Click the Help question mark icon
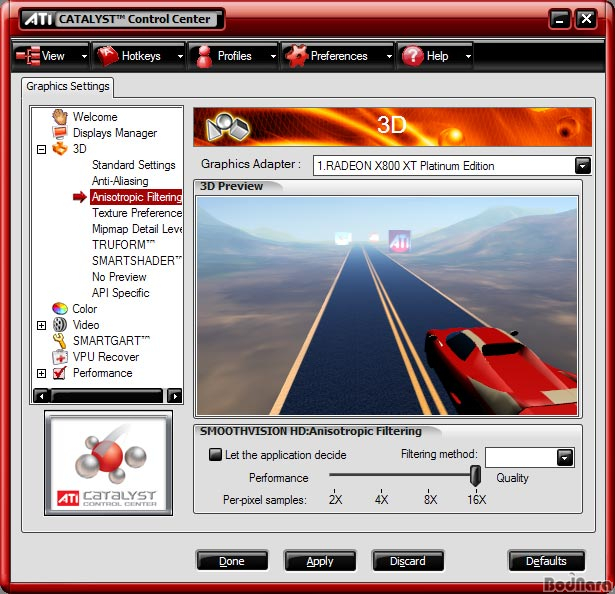The width and height of the screenshot is (615, 594). [412, 56]
